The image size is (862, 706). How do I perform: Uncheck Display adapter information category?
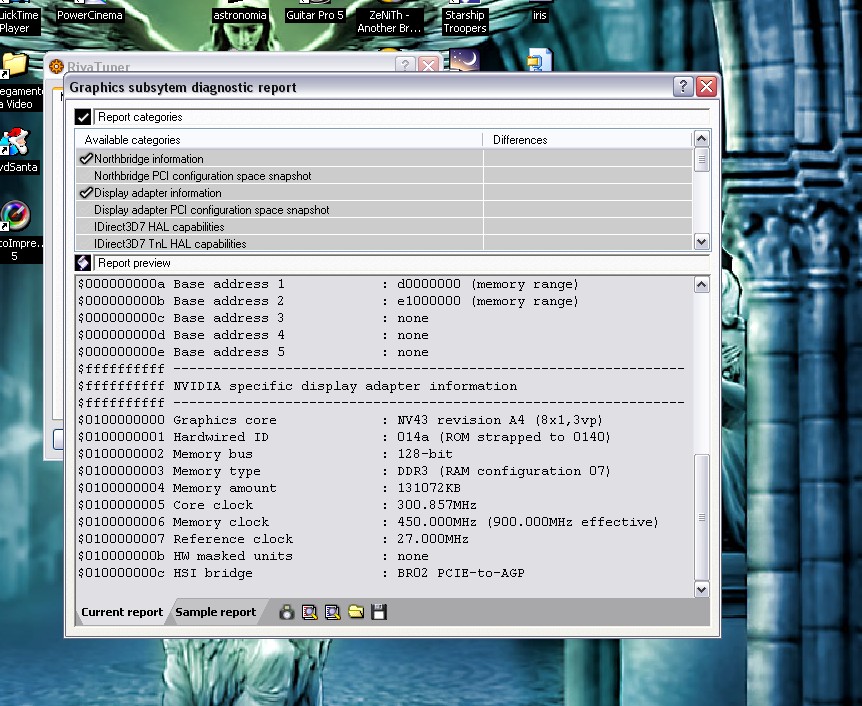click(86, 193)
